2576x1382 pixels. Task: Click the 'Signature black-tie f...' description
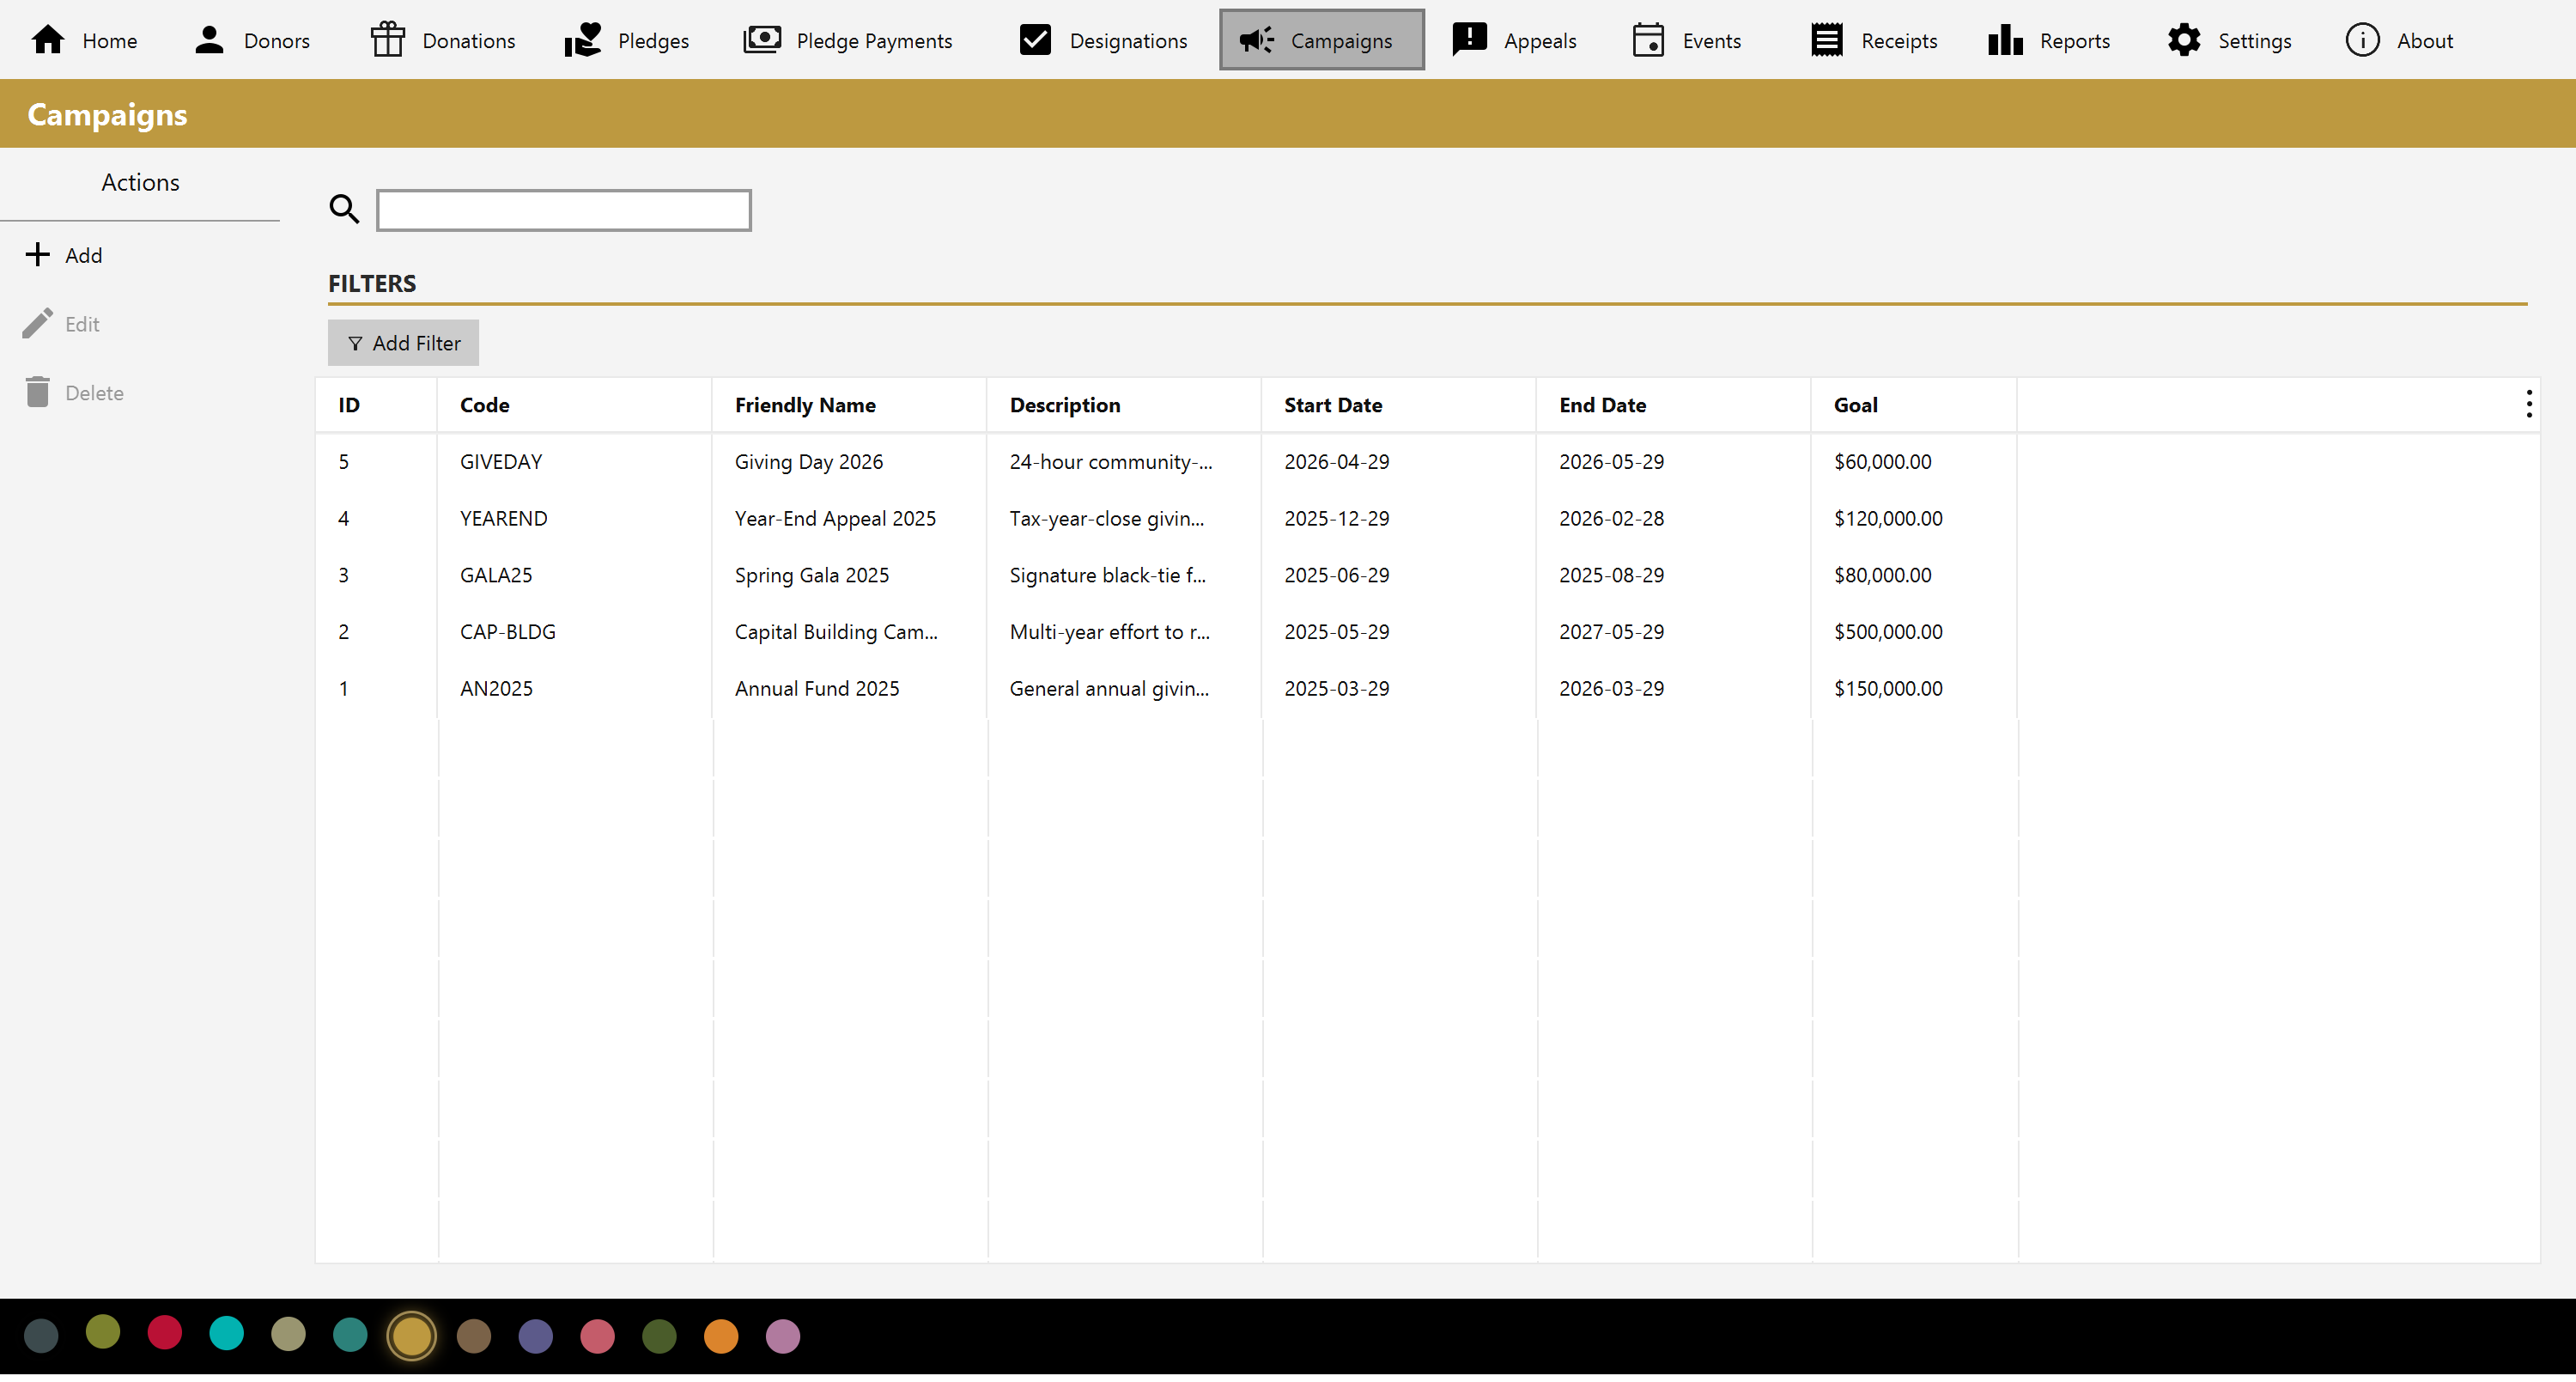tap(1107, 575)
